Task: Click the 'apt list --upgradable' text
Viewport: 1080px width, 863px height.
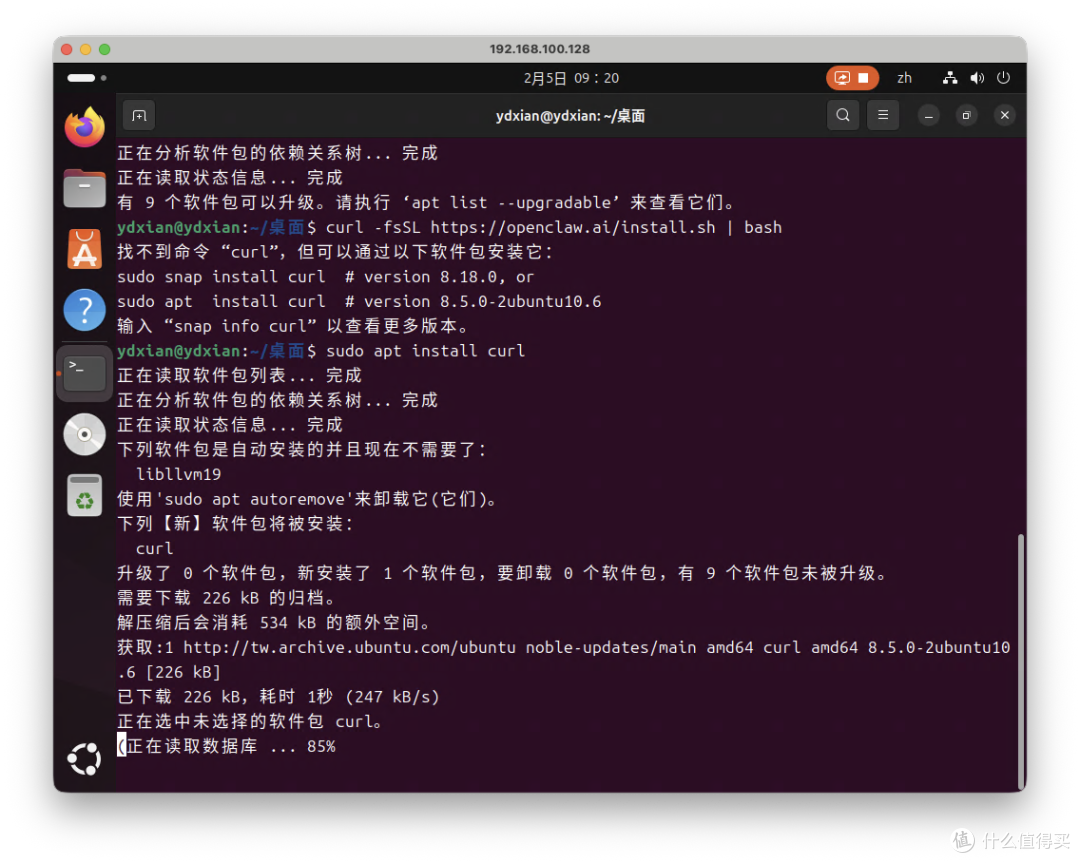Action: click(510, 202)
